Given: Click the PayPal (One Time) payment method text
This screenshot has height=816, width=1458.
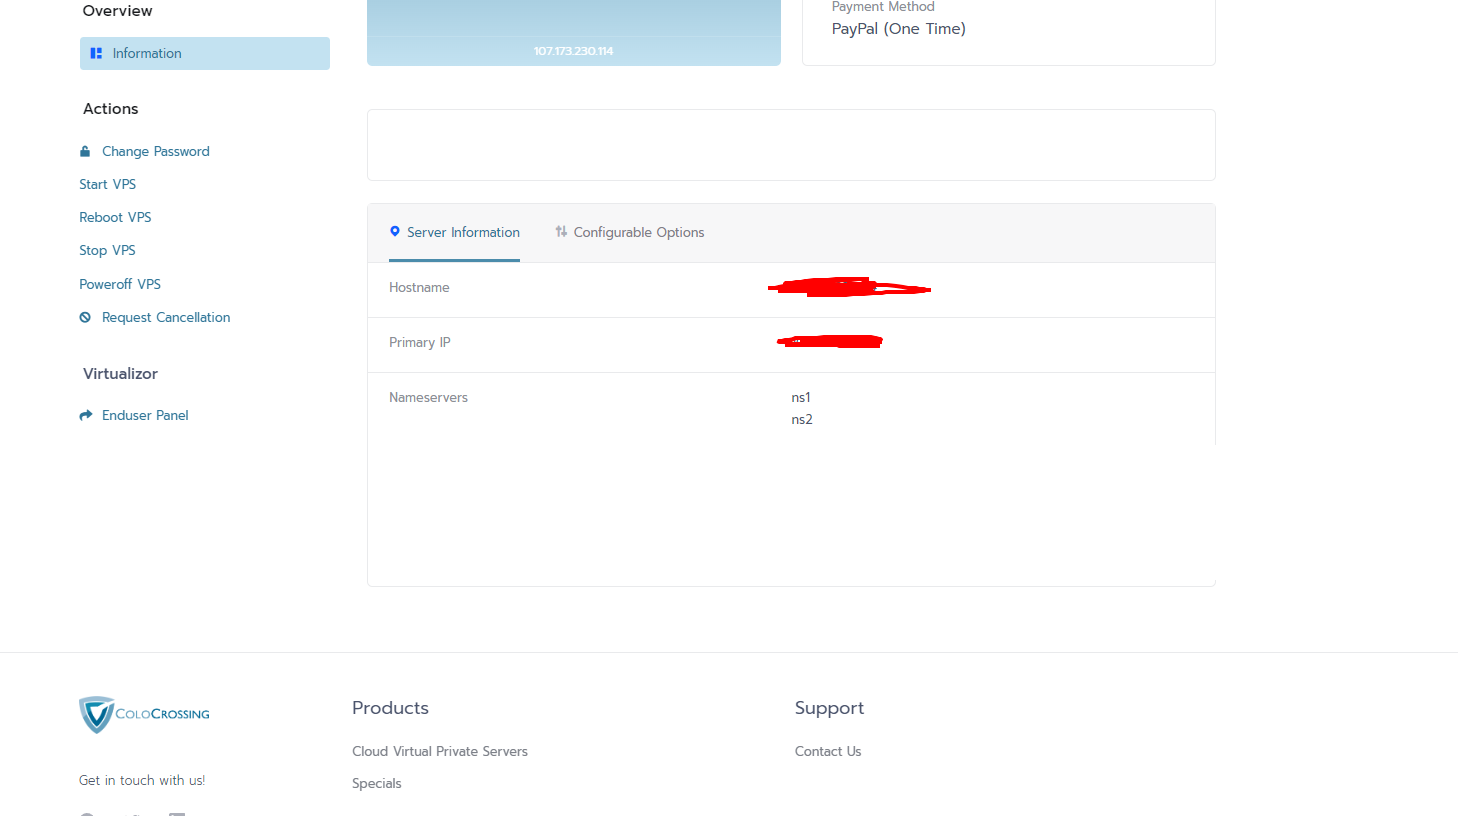Looking at the screenshot, I should pos(898,29).
